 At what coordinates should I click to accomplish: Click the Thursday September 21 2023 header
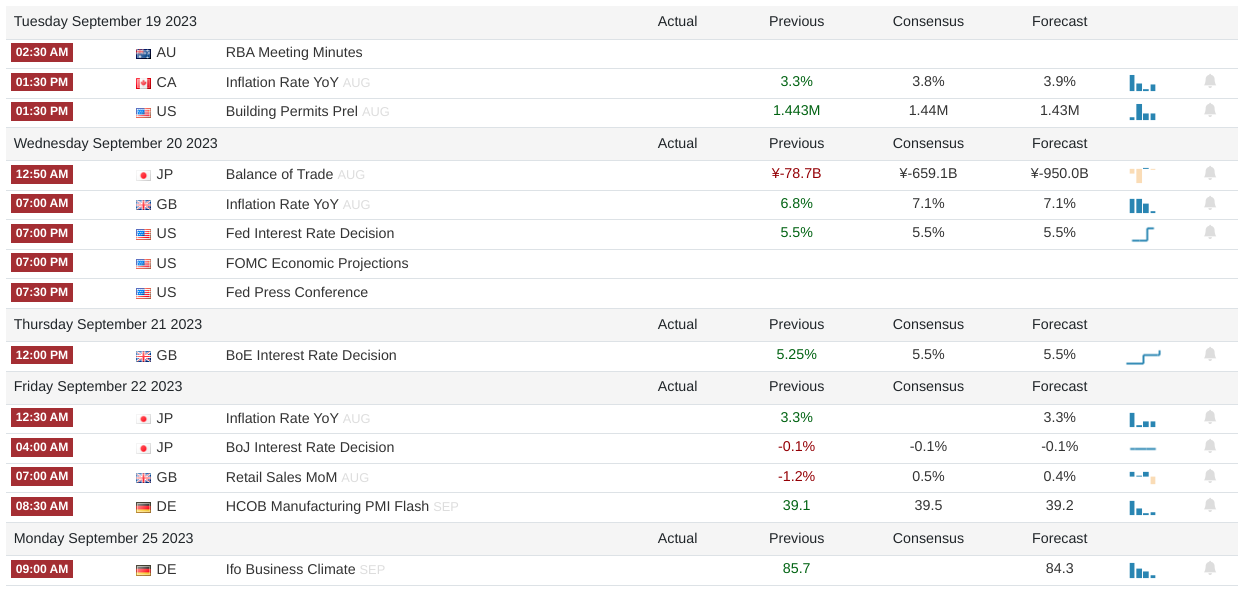(108, 325)
